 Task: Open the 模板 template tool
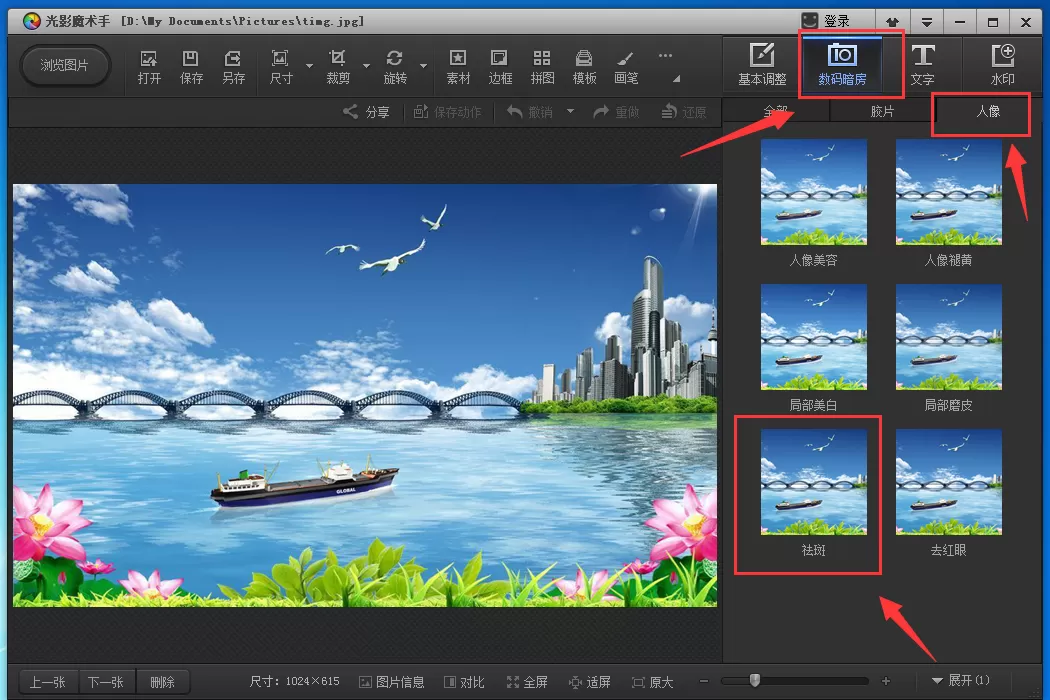(x=584, y=67)
